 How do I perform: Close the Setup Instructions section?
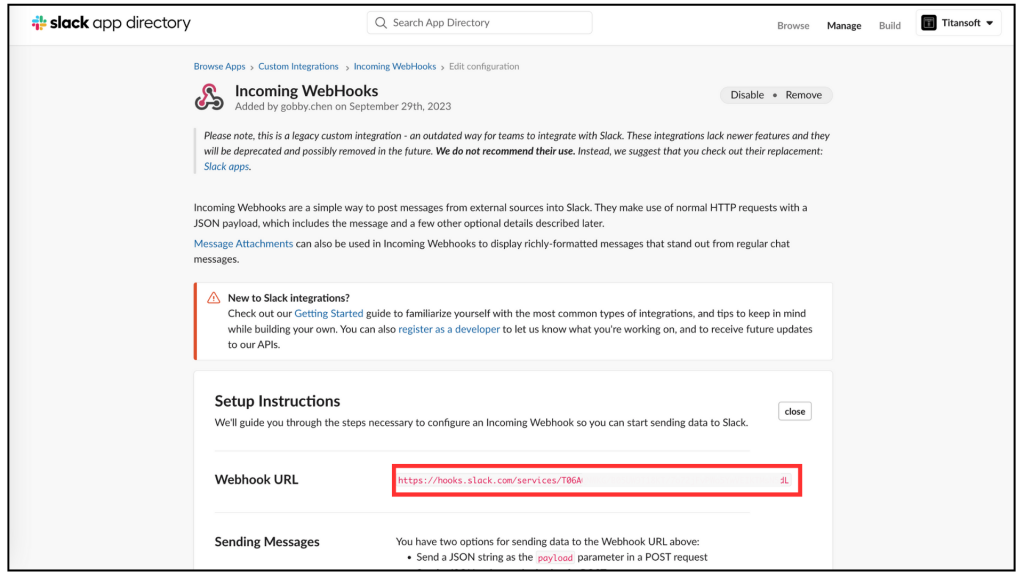point(795,411)
